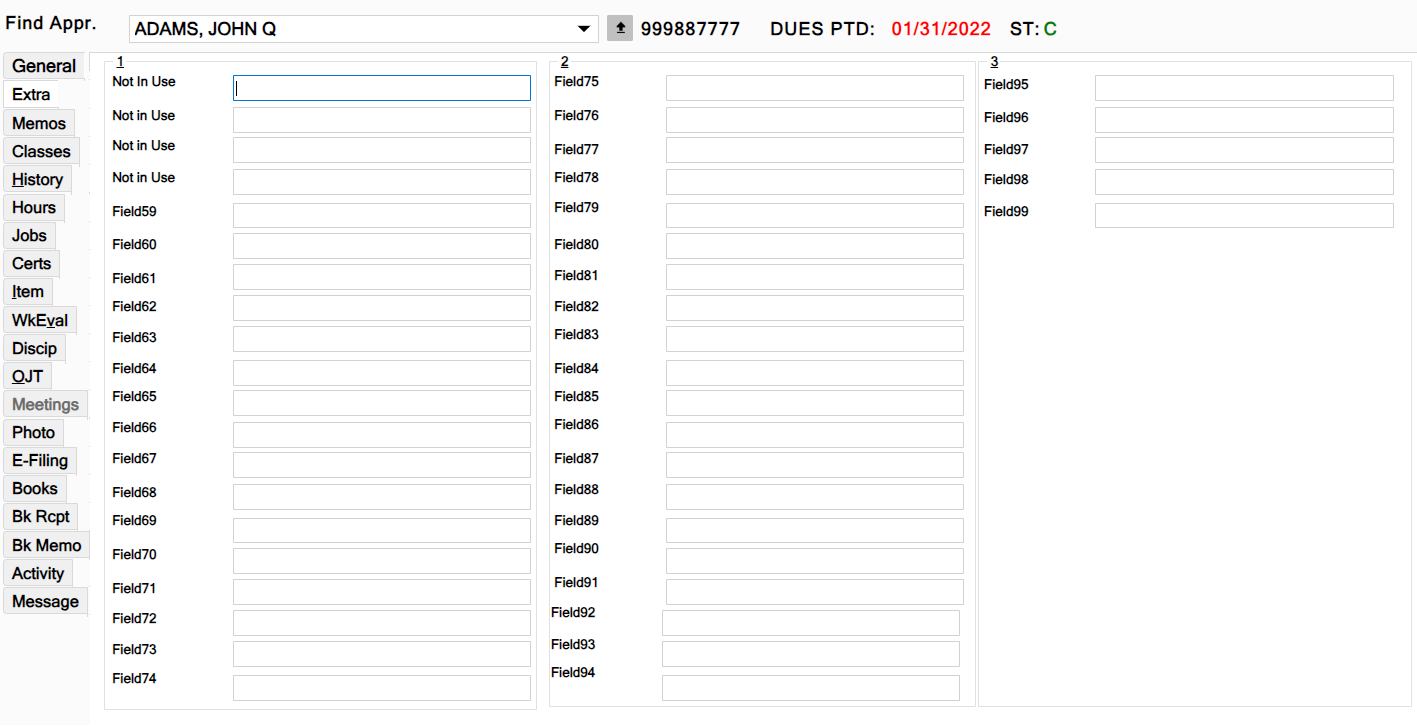The width and height of the screenshot is (1417, 726).
Task: Switch to the Activity tab
Action: pyautogui.click(x=38, y=574)
